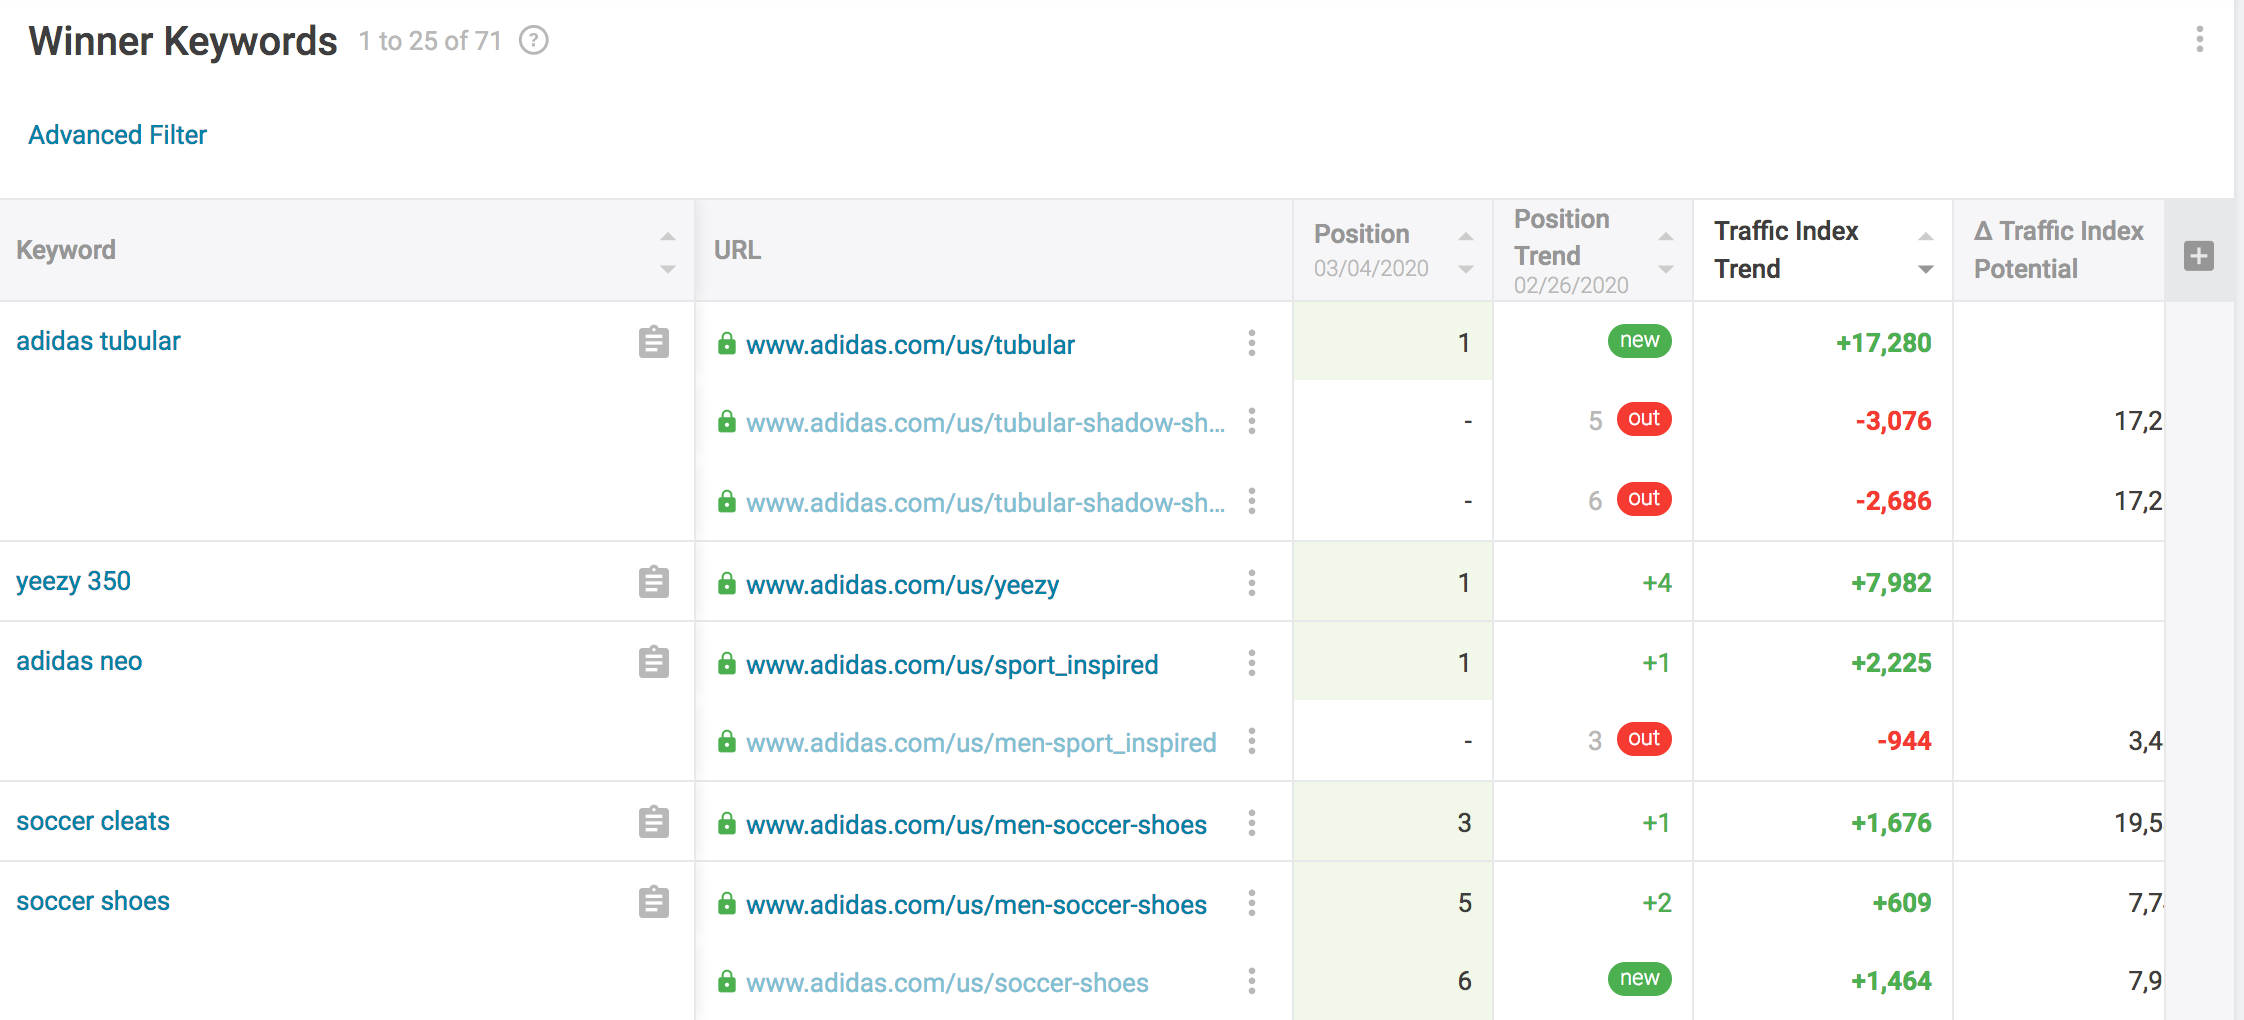Visit the men-soccer-shoes link in the soccer cleats row

(x=976, y=825)
